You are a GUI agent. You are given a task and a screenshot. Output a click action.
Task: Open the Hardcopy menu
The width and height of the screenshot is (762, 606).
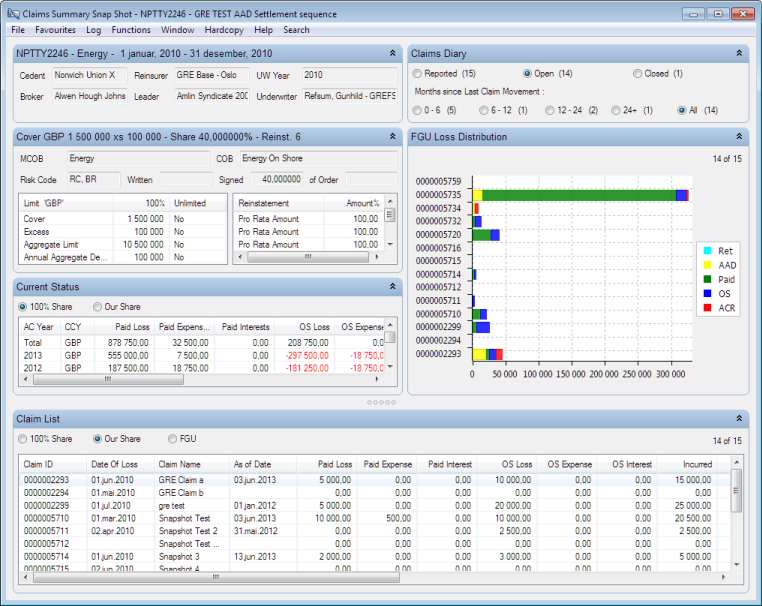[224, 30]
